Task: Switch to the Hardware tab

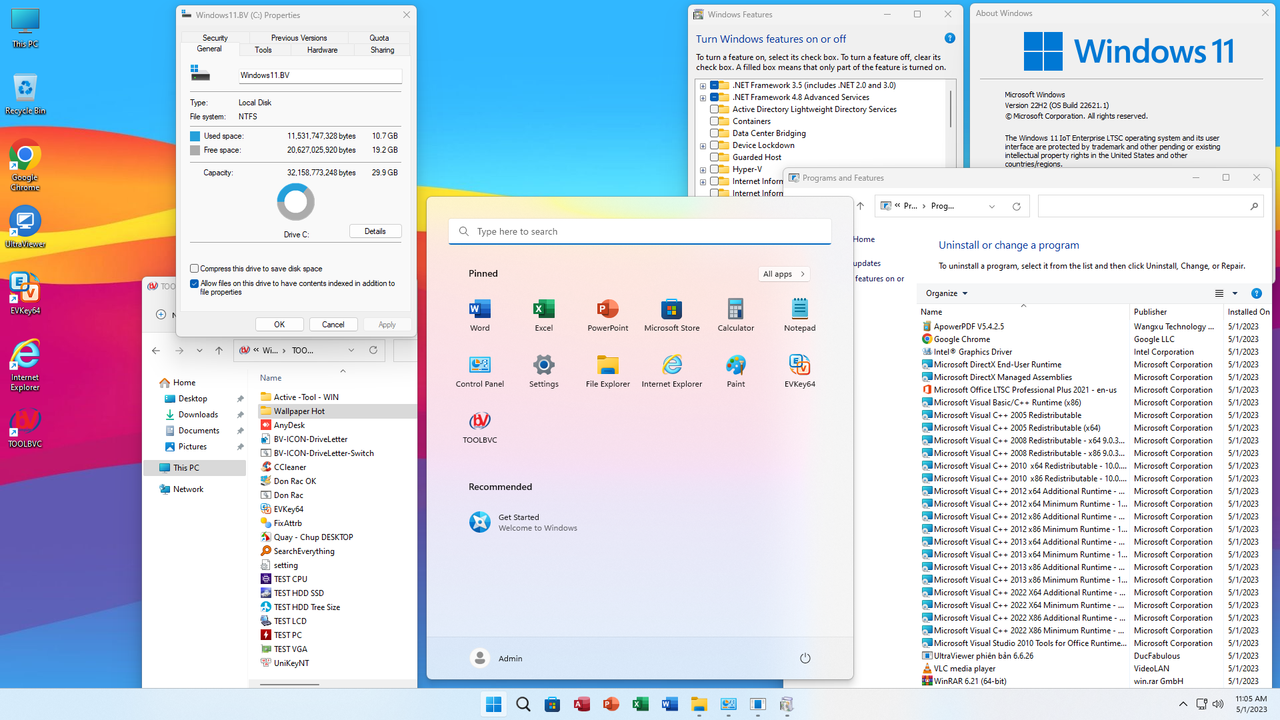Action: (x=322, y=50)
